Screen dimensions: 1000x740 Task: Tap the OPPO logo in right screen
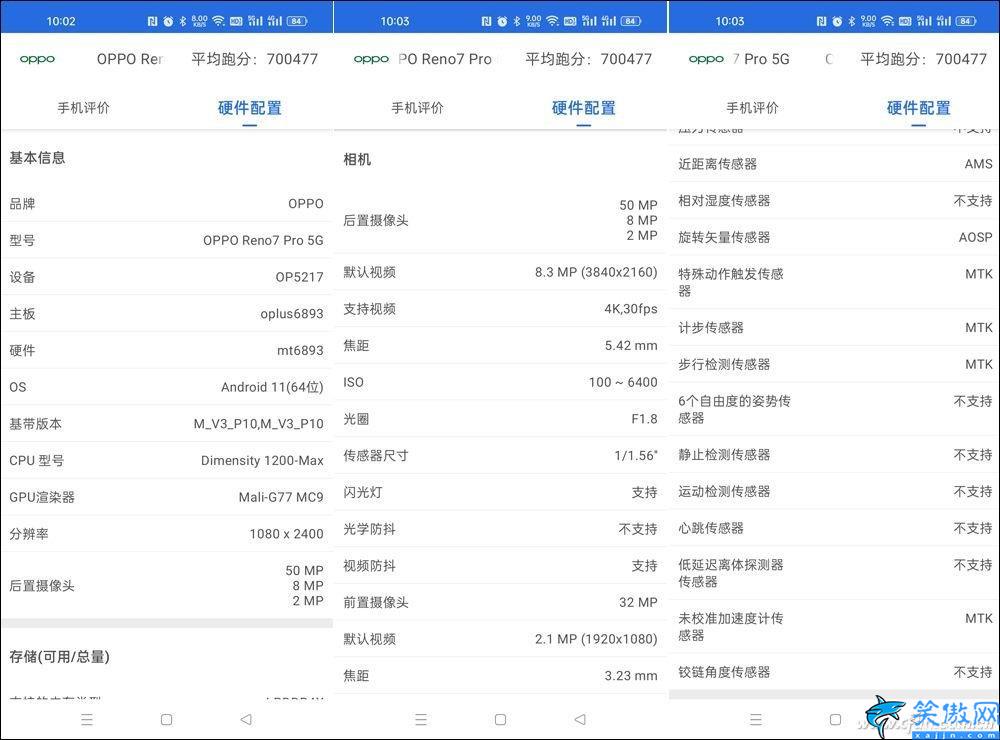tap(706, 59)
